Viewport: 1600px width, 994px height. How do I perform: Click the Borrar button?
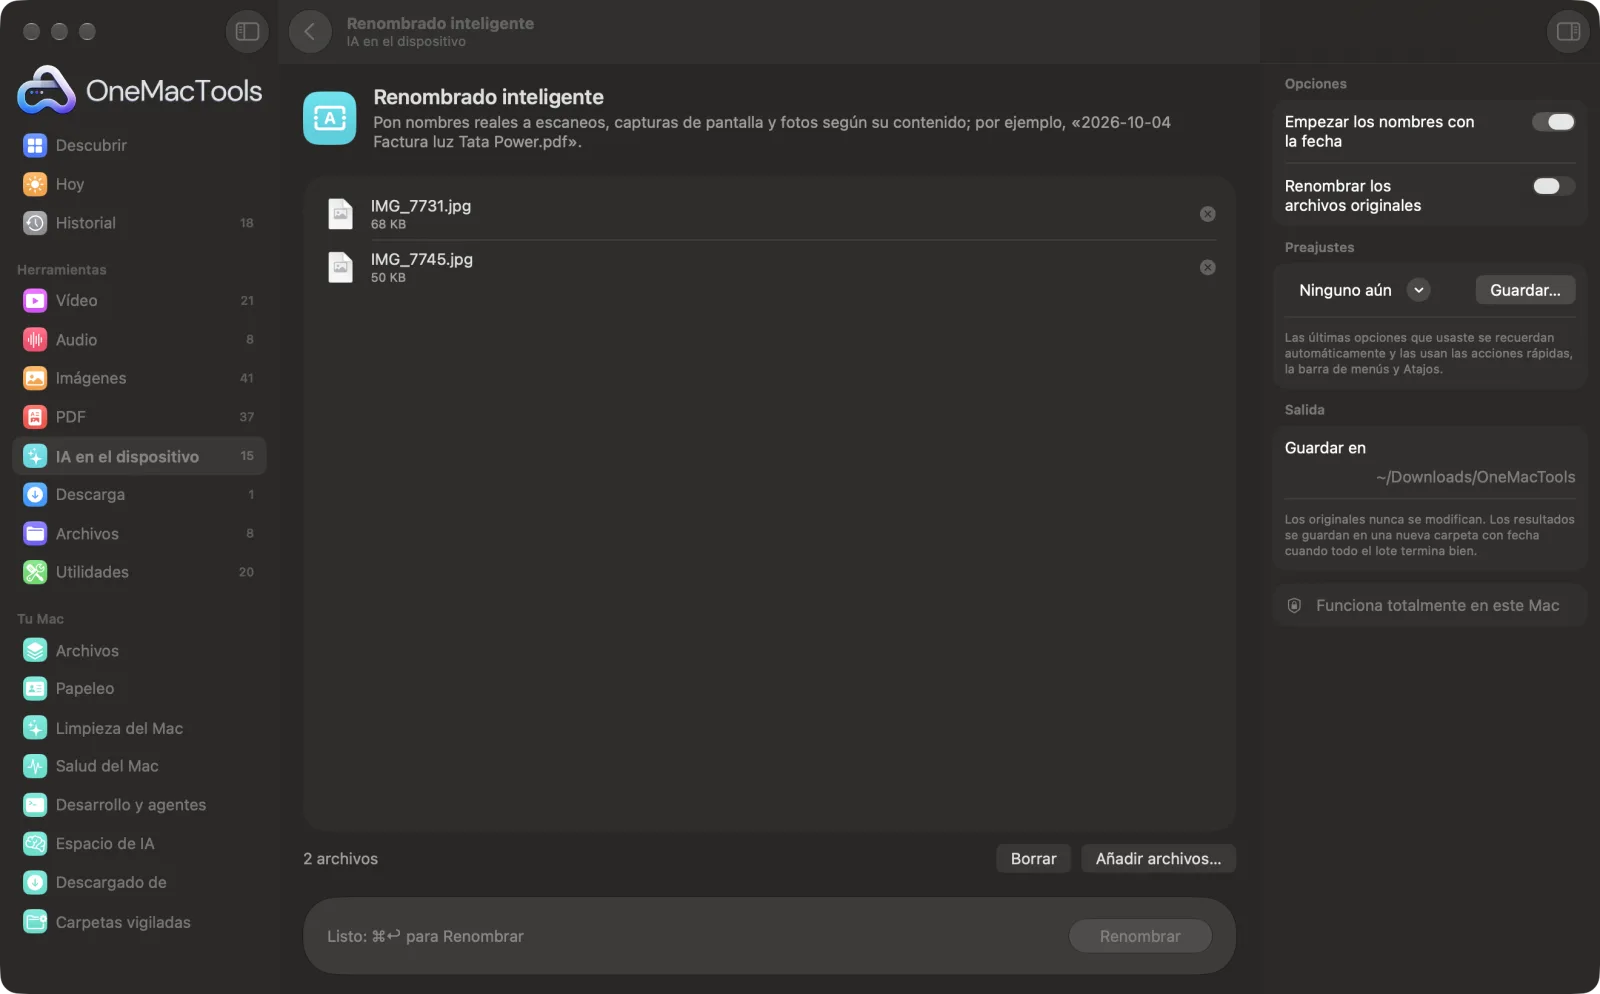[1033, 859]
